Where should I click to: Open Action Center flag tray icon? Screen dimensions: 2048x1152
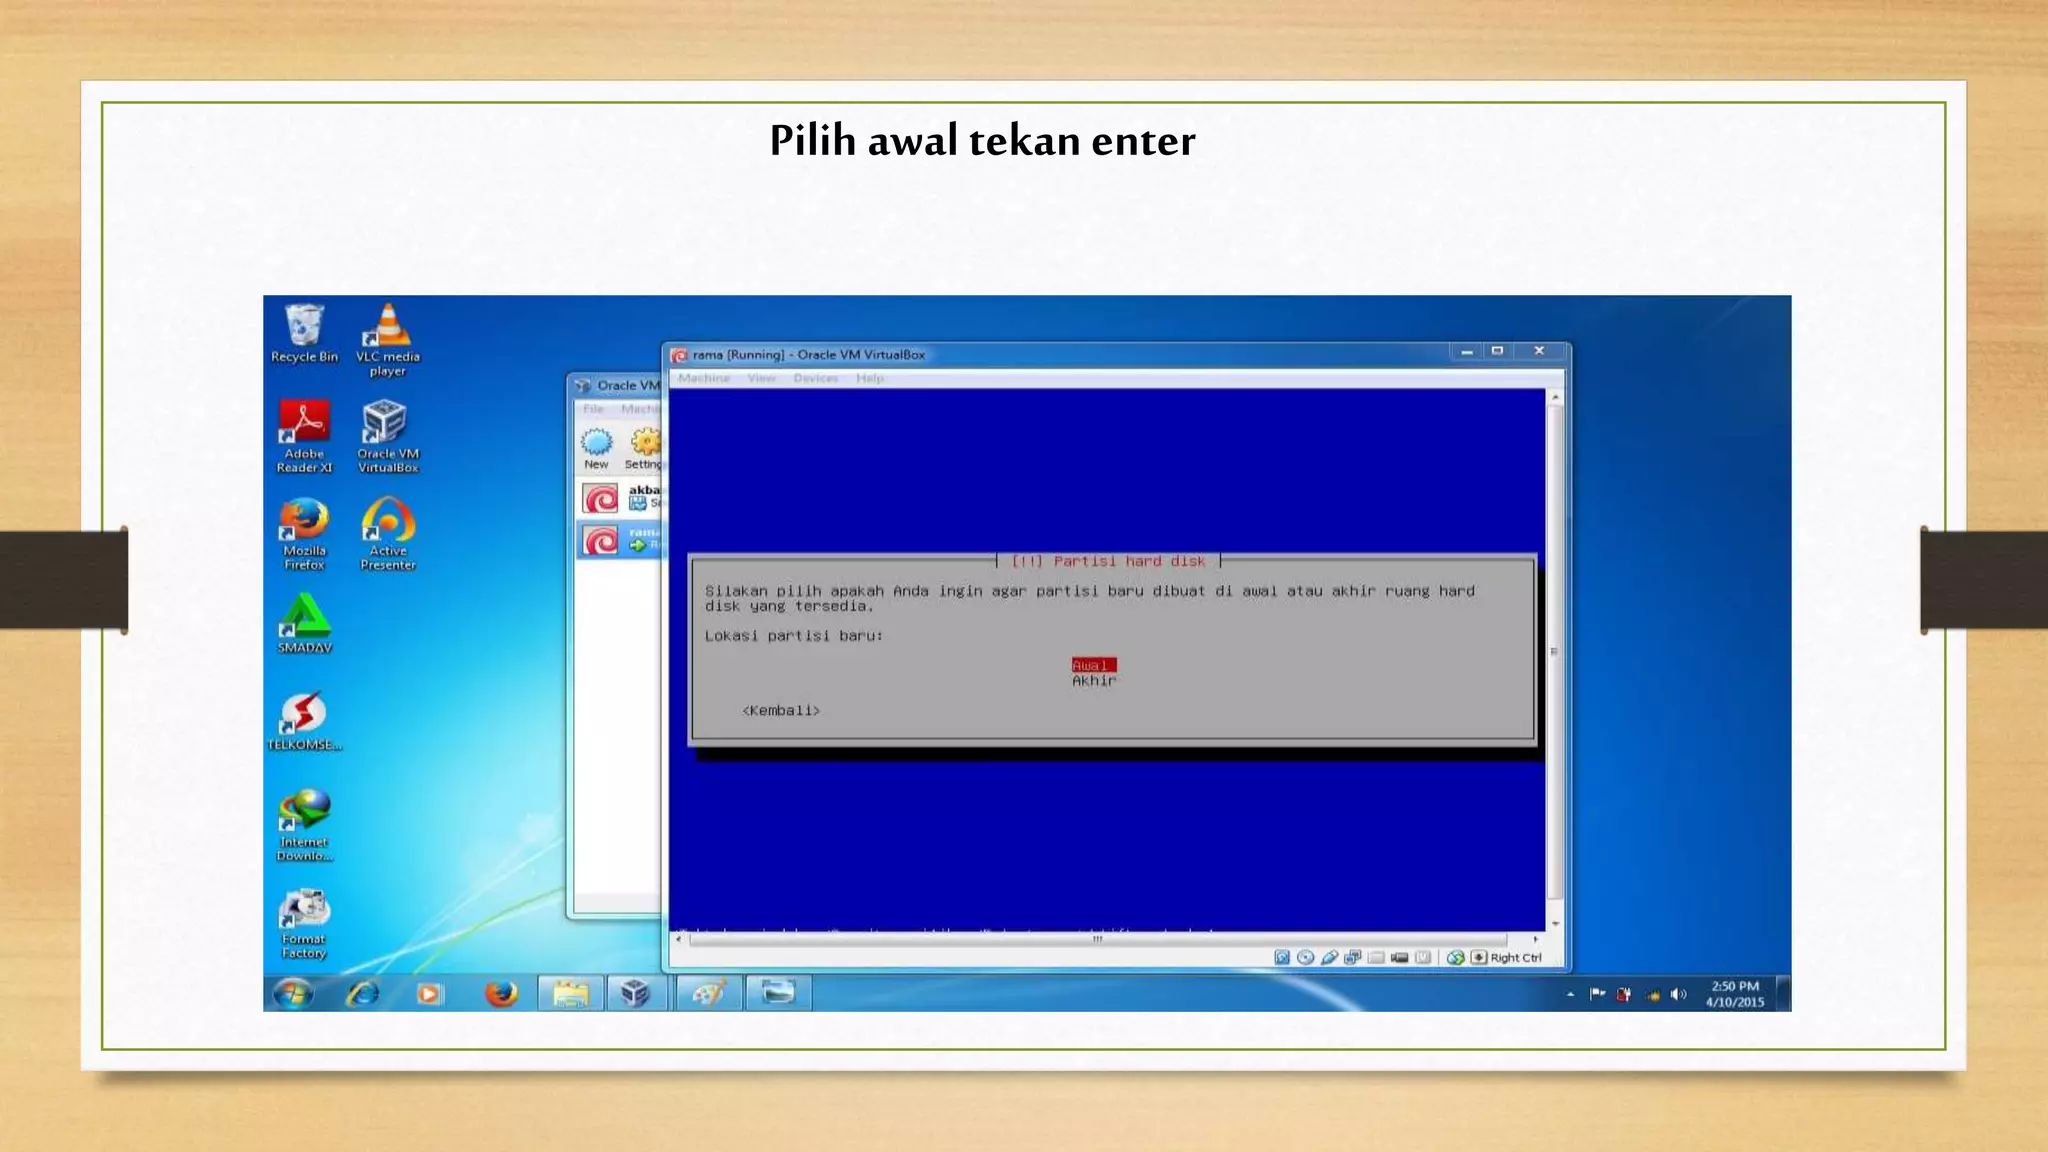pyautogui.click(x=1597, y=994)
